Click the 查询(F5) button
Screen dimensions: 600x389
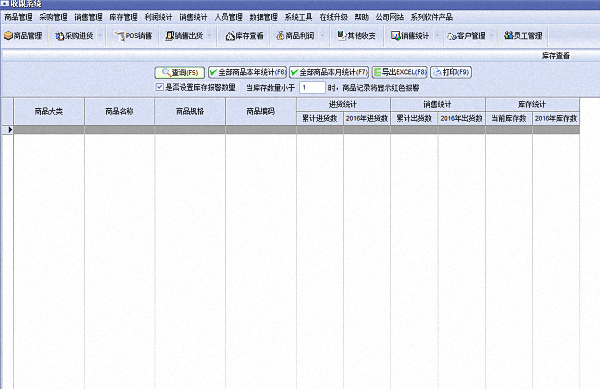(179, 72)
